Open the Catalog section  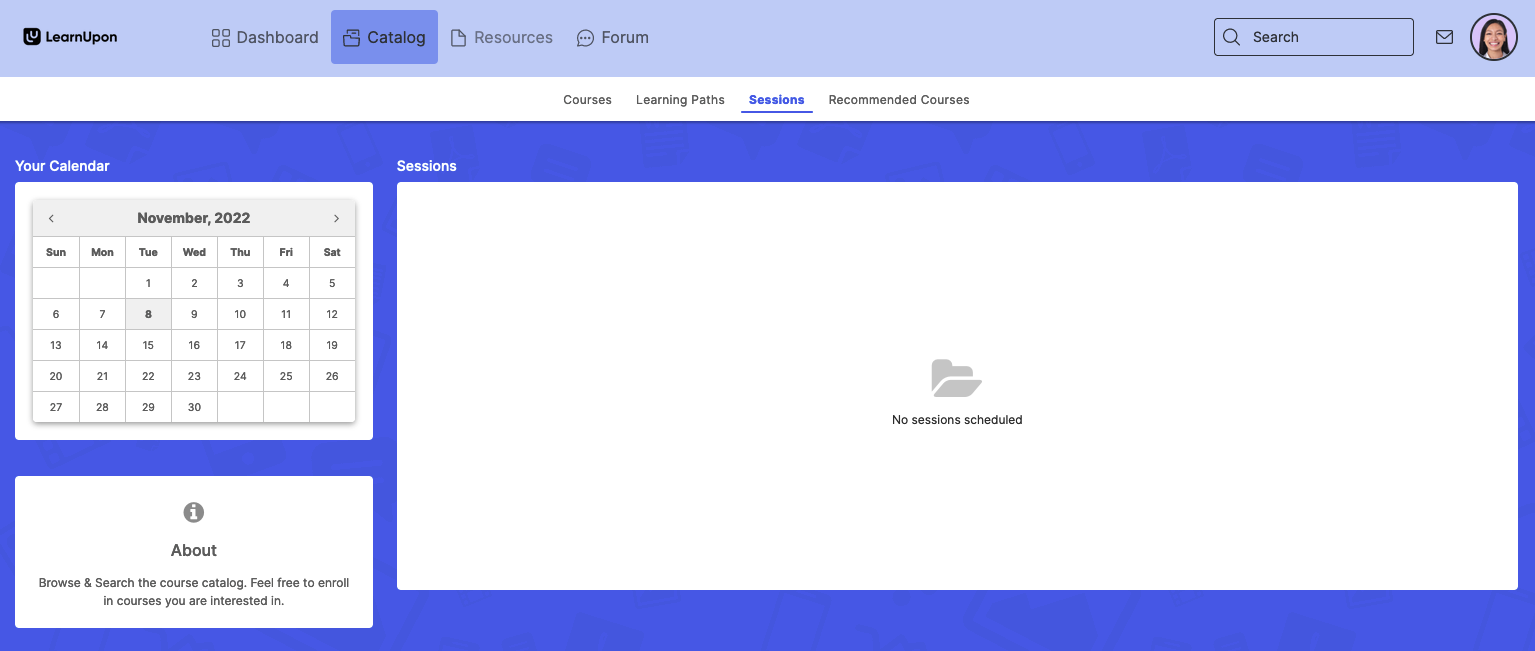click(x=384, y=37)
